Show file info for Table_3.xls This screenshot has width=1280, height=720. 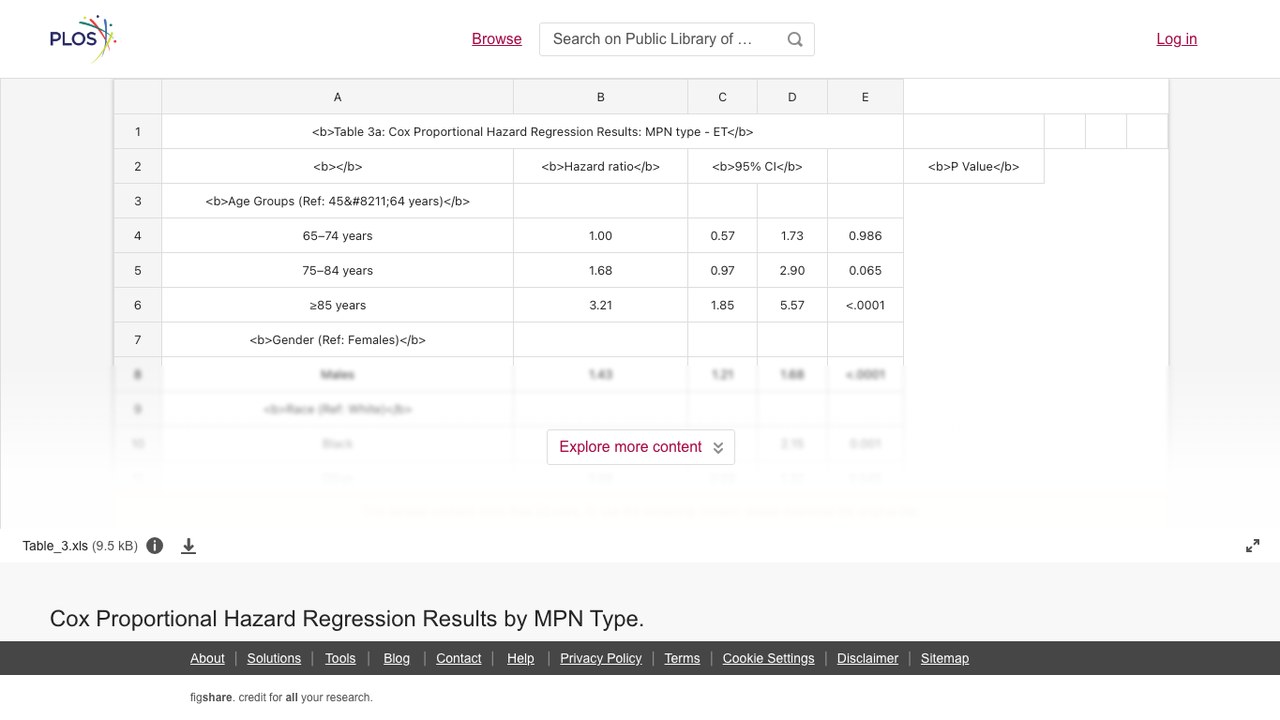click(x=155, y=546)
